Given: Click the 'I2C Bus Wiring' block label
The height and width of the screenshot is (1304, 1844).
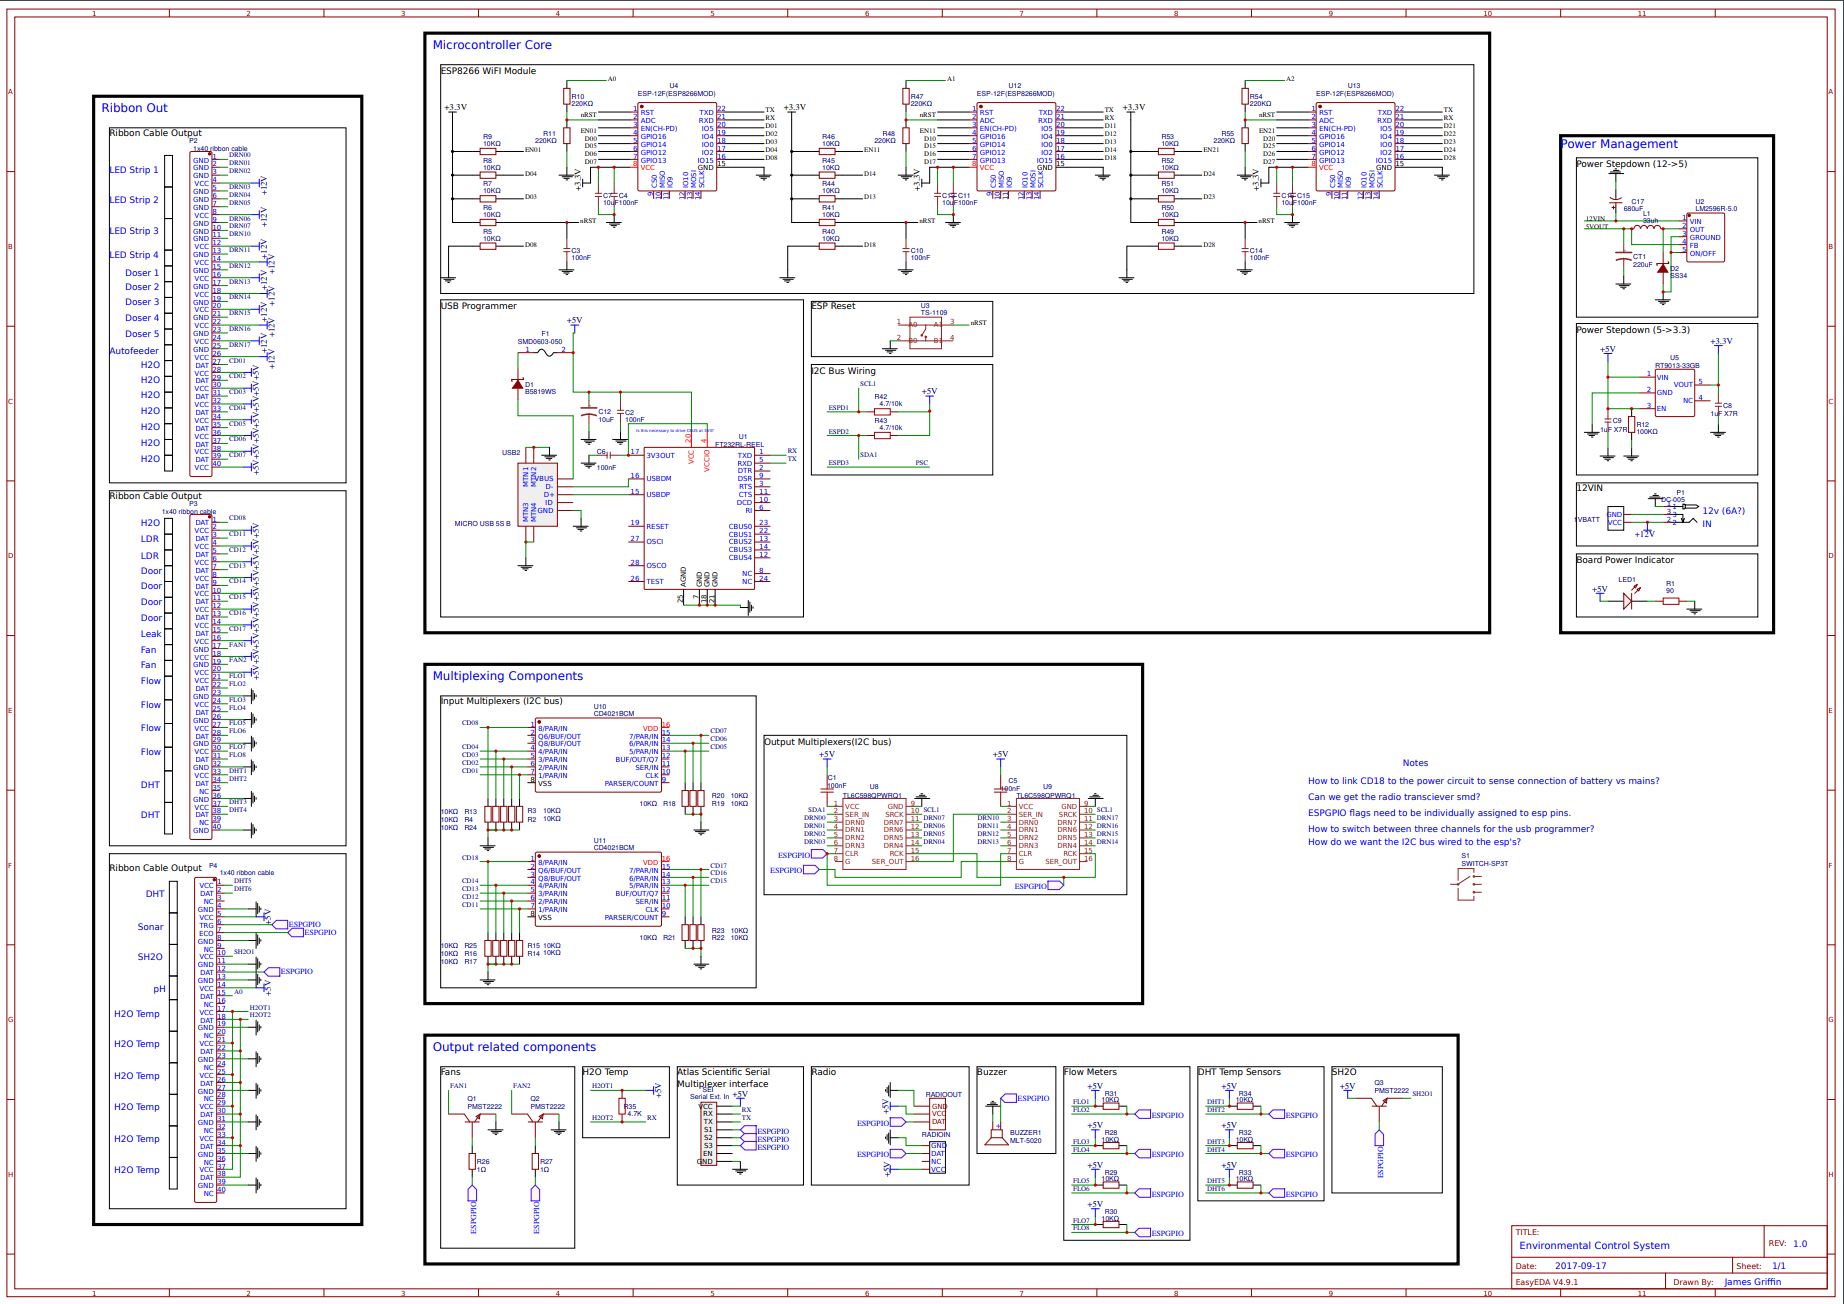Looking at the screenshot, I should [843, 371].
